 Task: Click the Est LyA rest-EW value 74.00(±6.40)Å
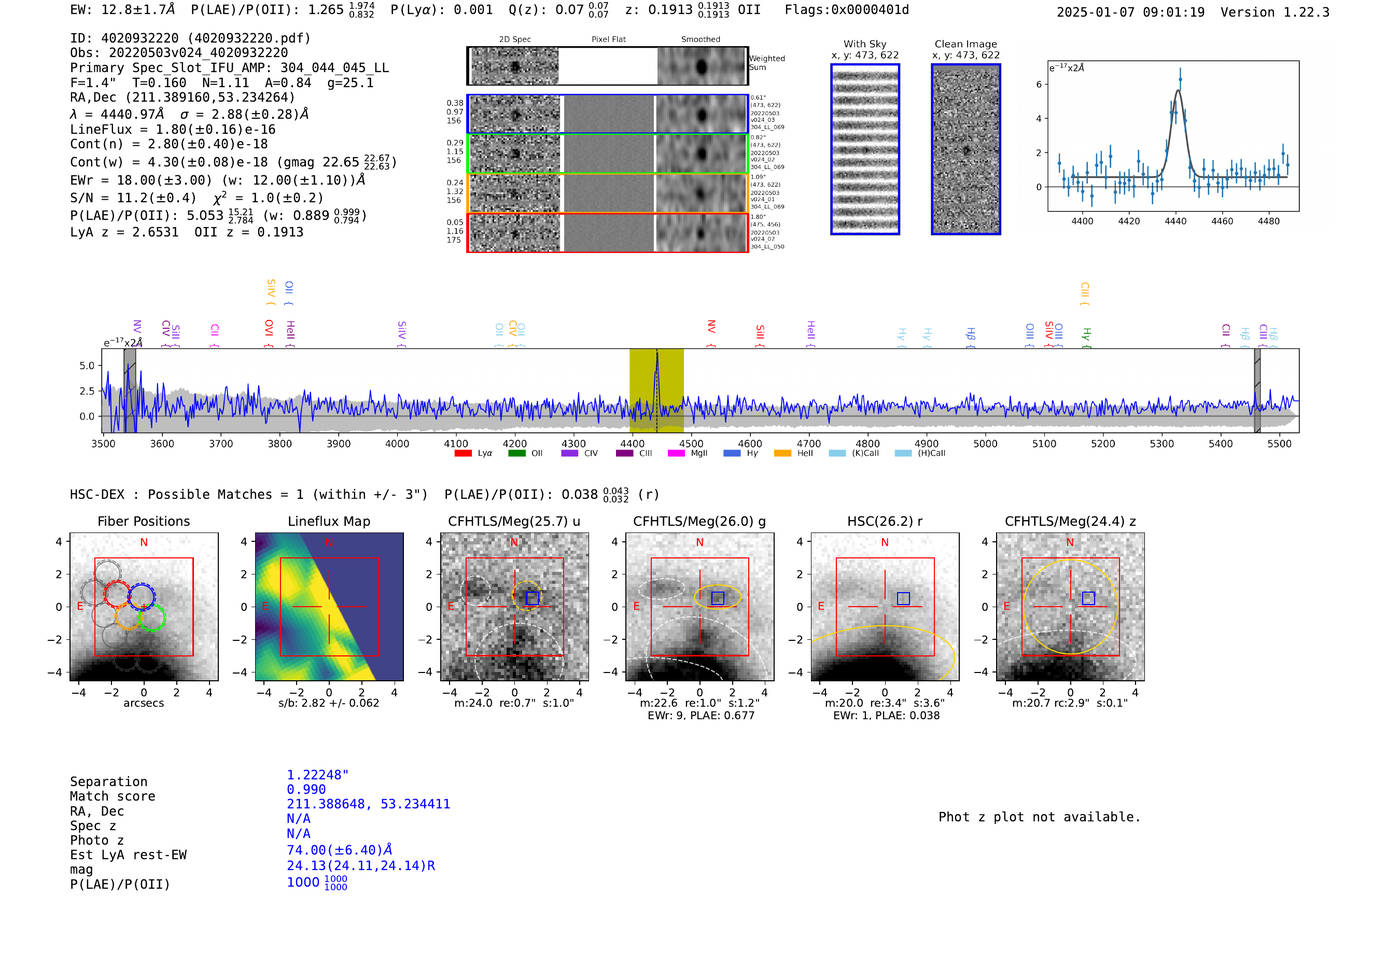pyautogui.click(x=340, y=850)
